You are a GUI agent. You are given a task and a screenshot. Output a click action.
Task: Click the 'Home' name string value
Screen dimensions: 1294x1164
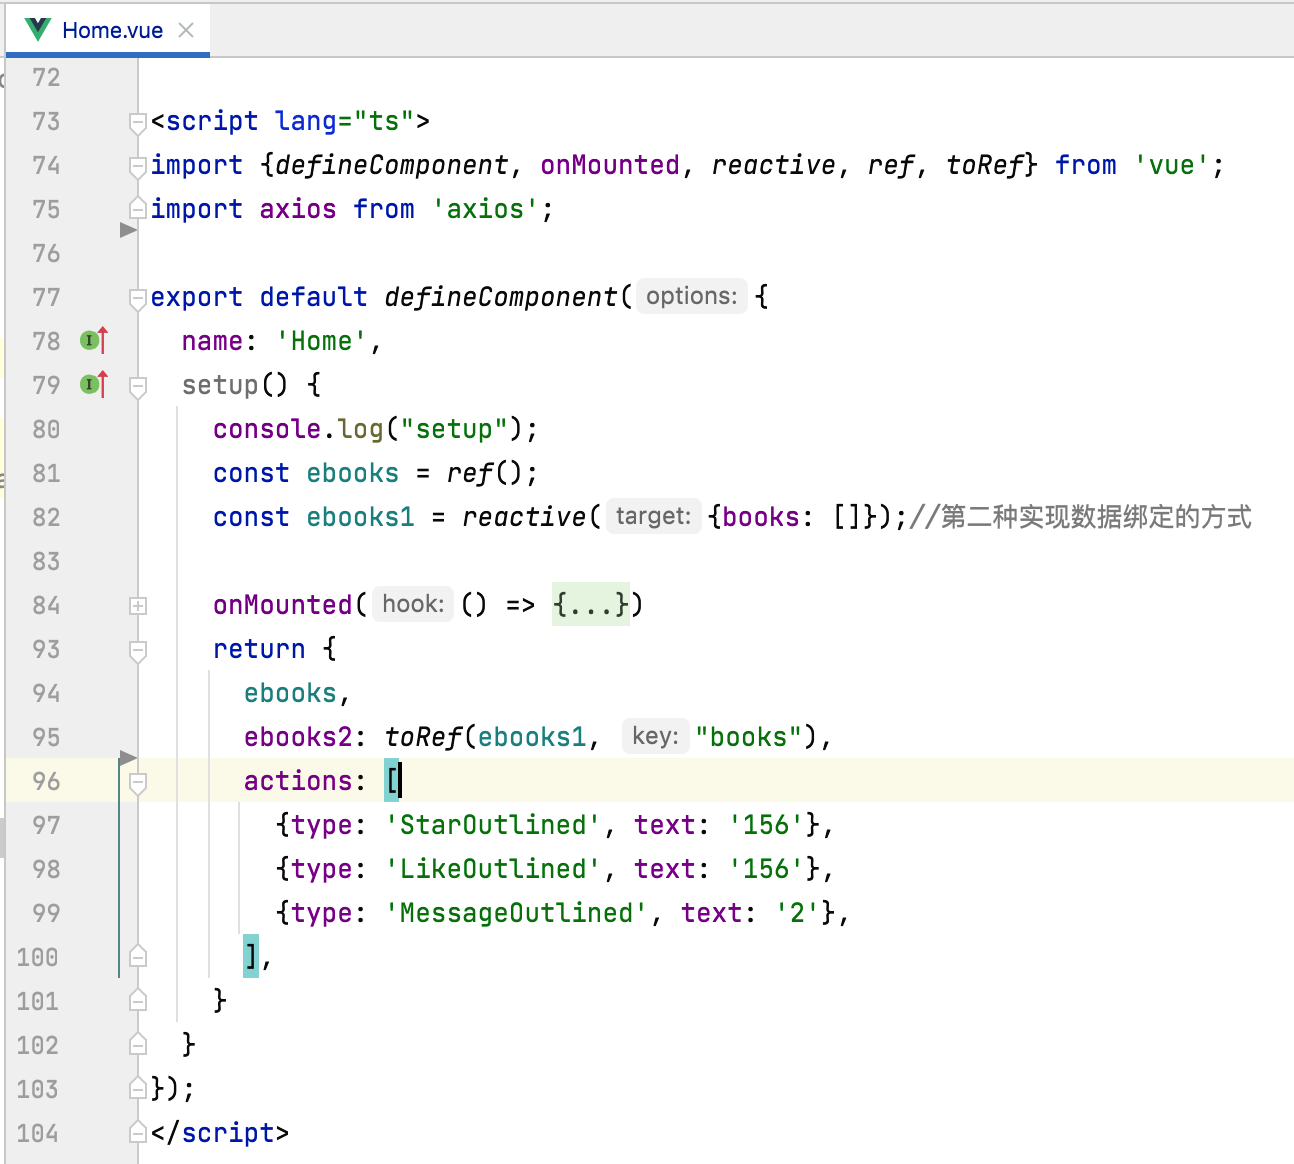321,341
